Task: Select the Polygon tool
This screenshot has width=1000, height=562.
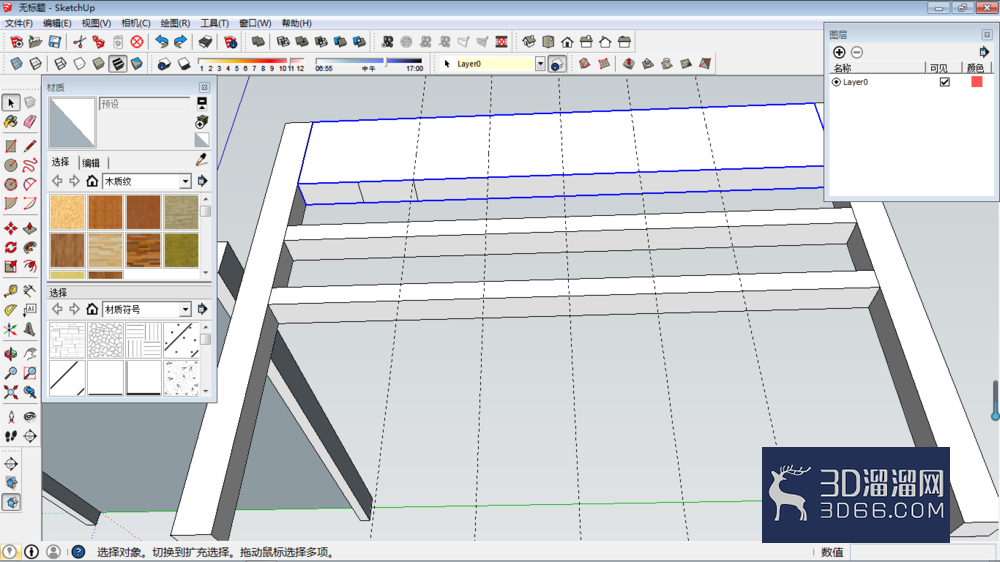Action: tap(11, 184)
